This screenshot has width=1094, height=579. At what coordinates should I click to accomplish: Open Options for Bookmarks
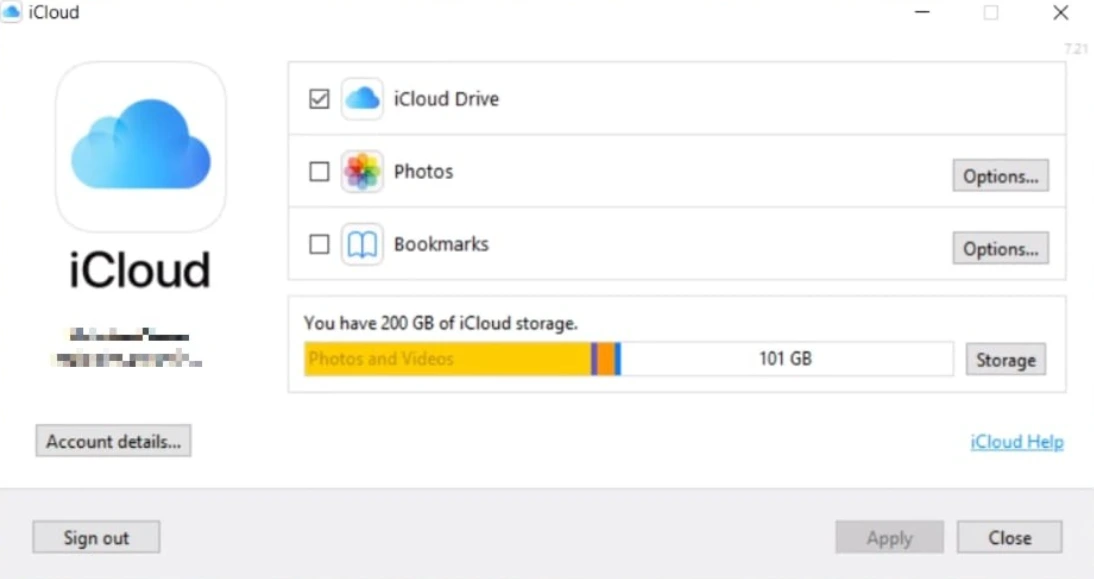1000,247
